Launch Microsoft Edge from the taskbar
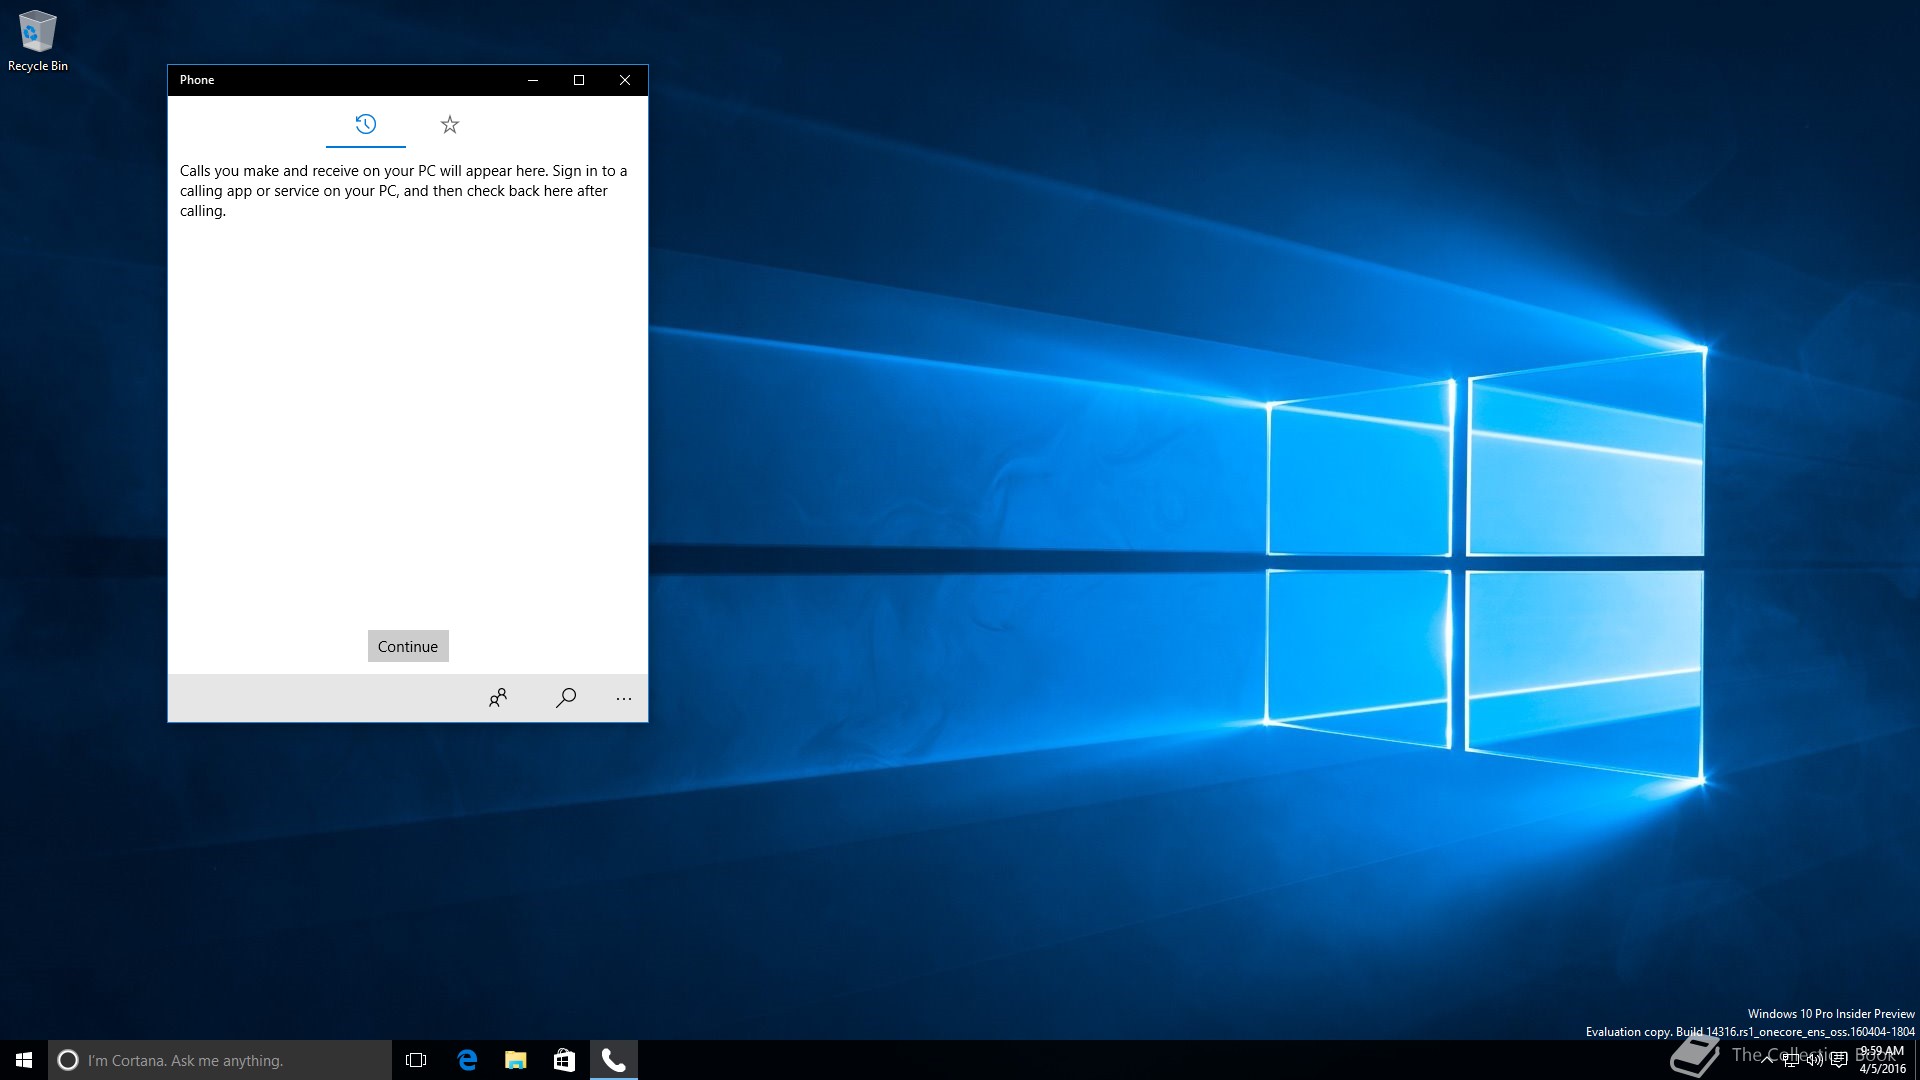Screen dimensions: 1920x1080 (467, 1060)
